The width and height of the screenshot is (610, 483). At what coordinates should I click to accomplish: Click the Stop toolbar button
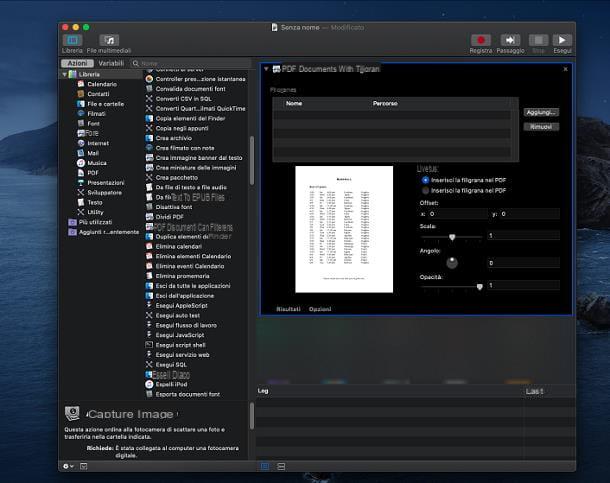(x=538, y=40)
